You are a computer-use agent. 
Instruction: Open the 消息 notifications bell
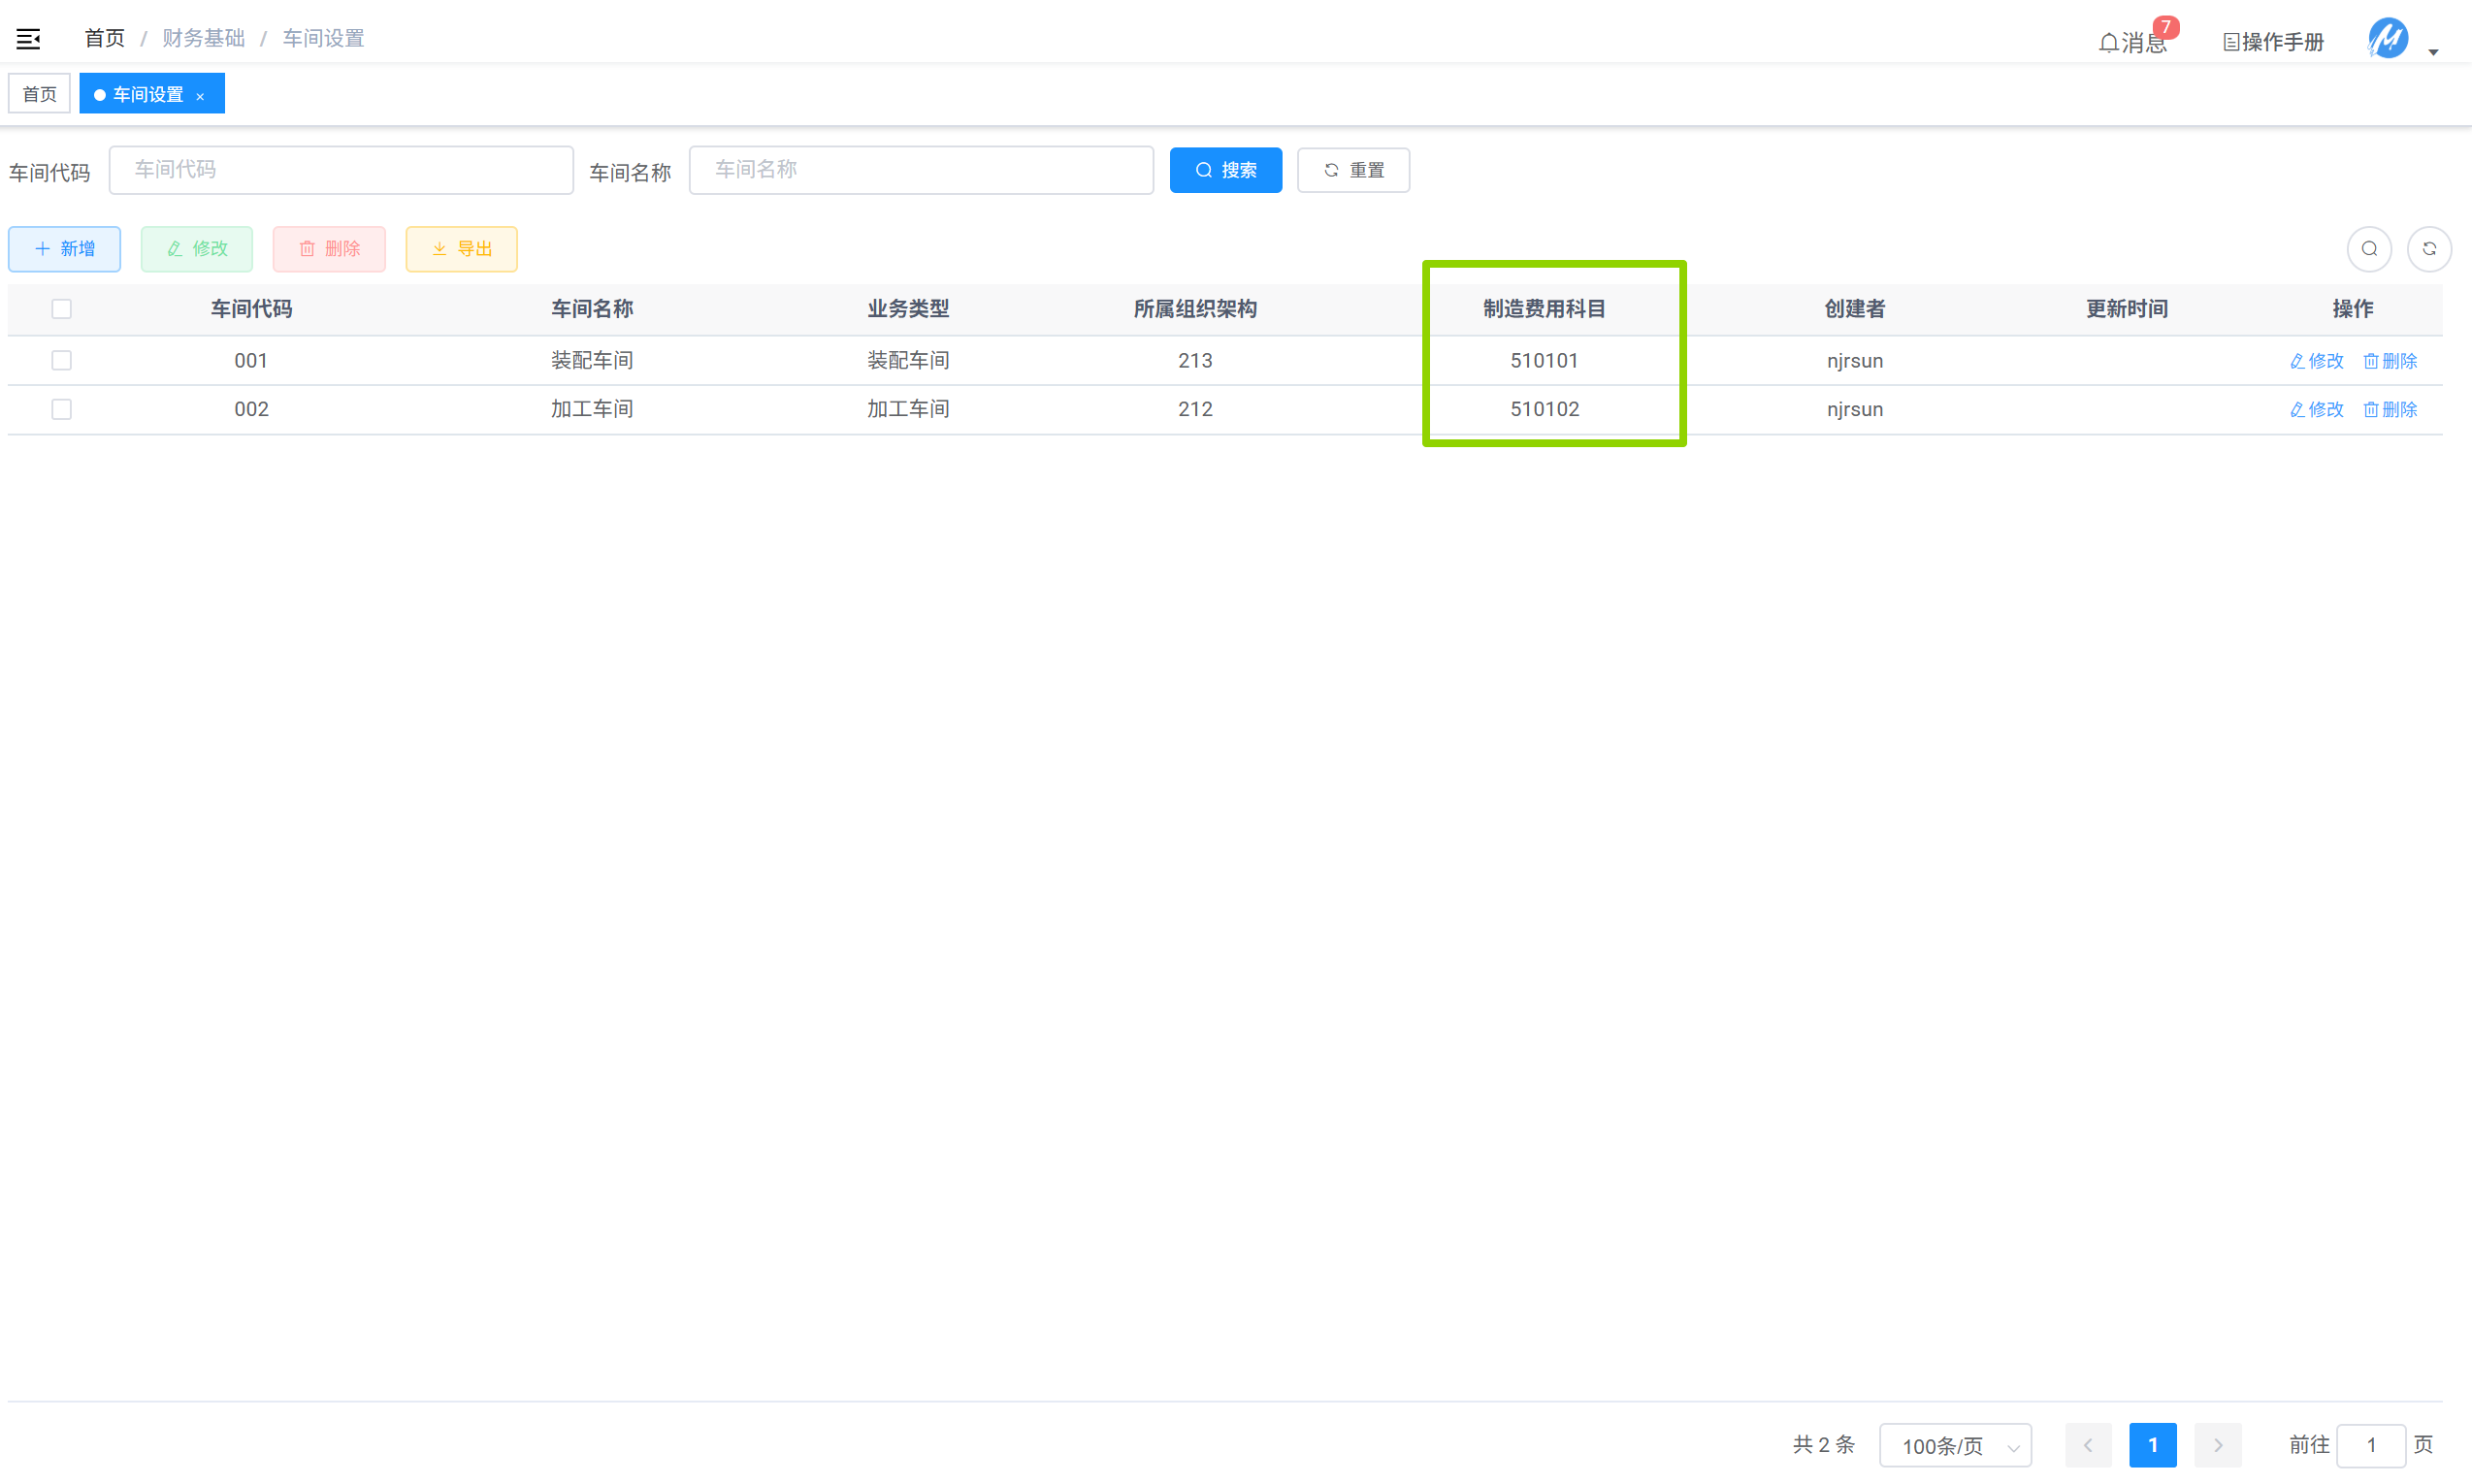coord(2132,42)
